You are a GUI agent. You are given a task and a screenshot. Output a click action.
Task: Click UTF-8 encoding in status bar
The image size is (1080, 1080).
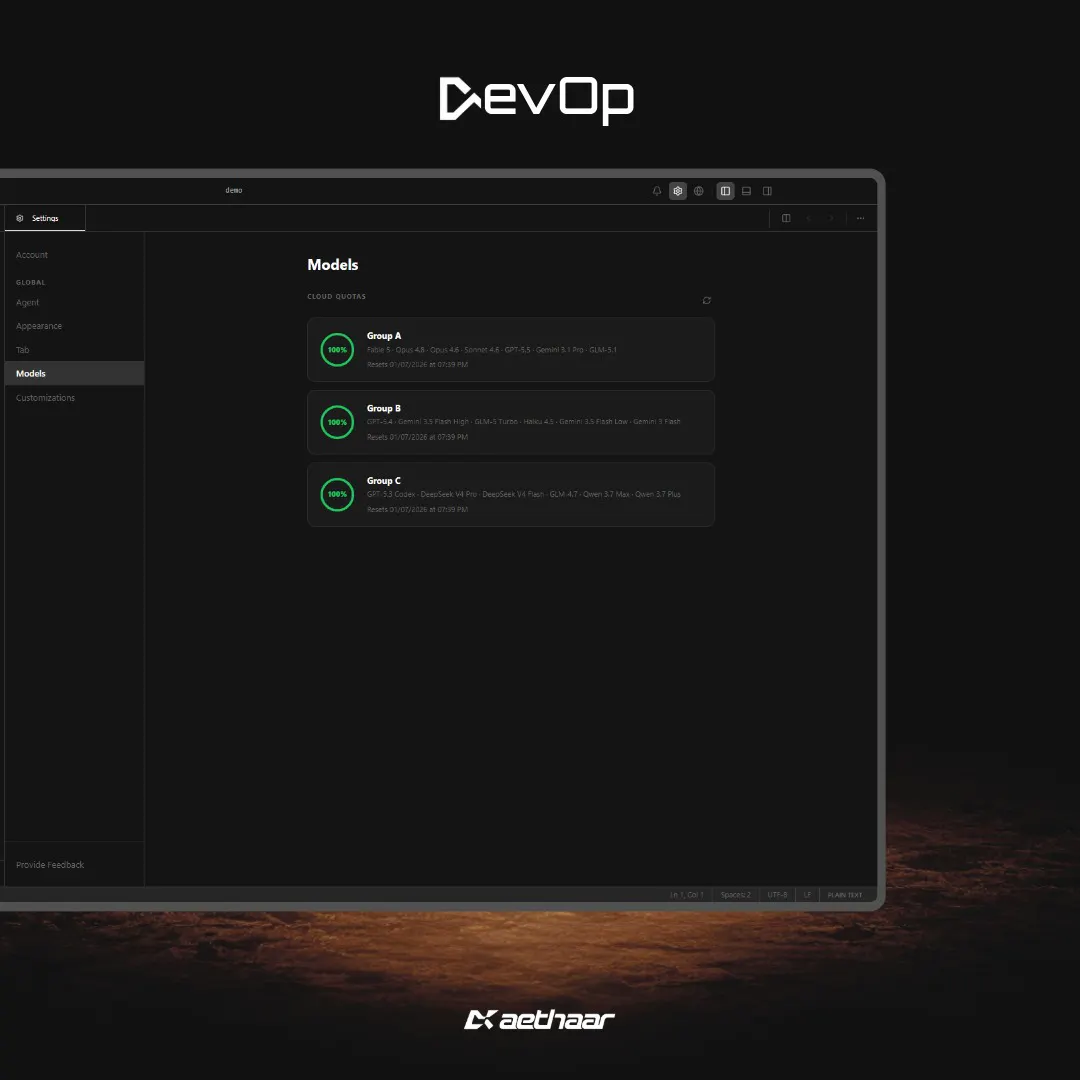pos(777,895)
